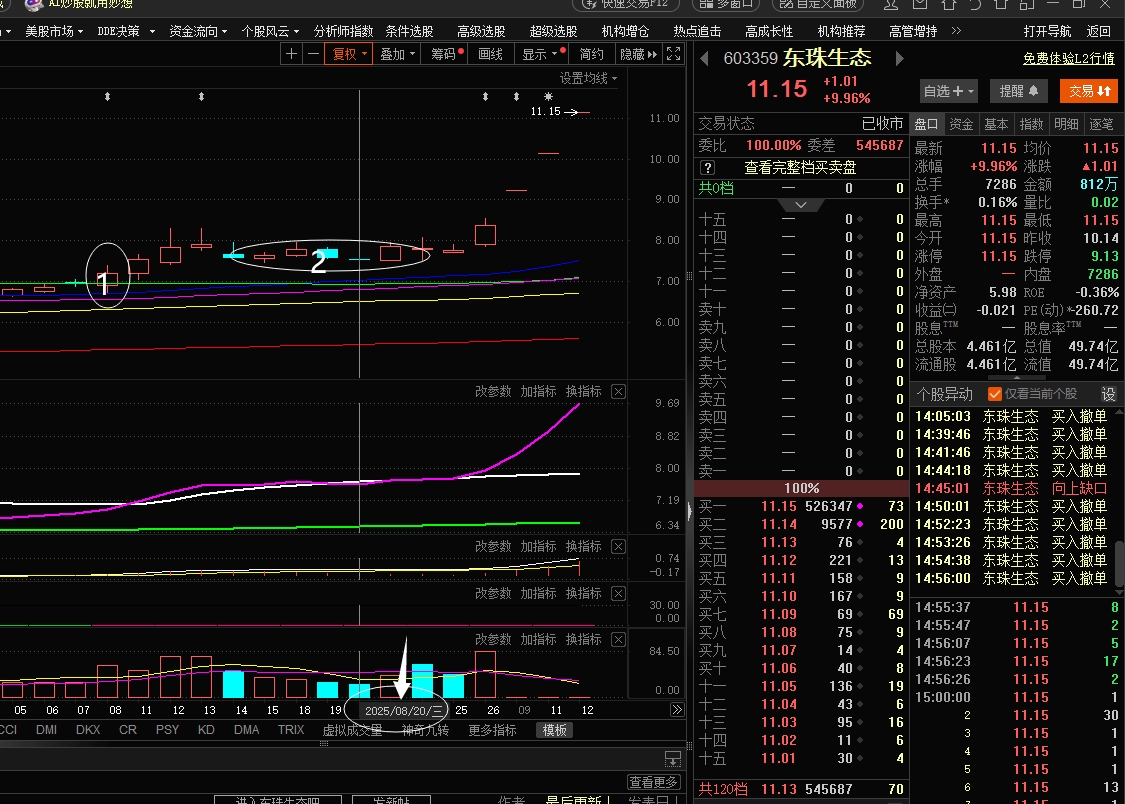Viewport: 1125px width, 804px height.
Task: Toggle fullscreen chart expand icon
Action: point(673,54)
